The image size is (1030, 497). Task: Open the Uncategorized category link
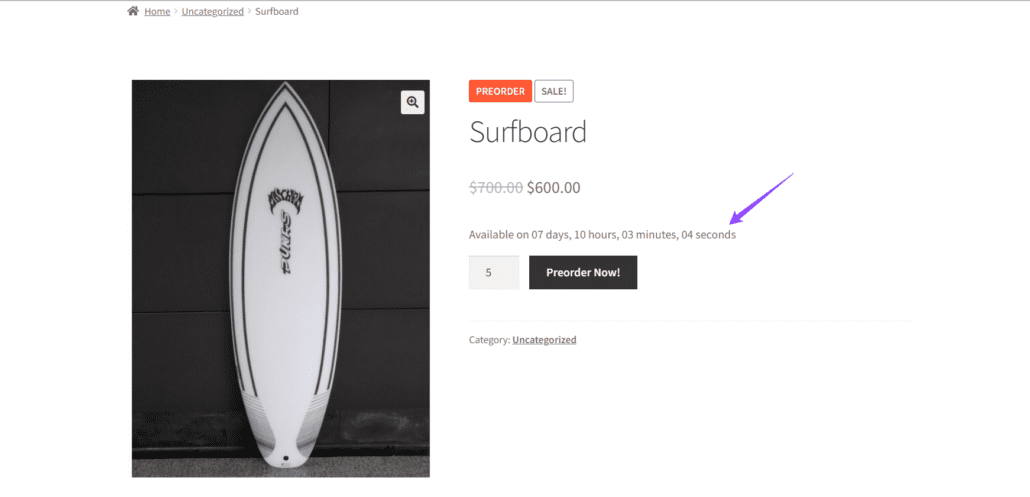[x=544, y=339]
